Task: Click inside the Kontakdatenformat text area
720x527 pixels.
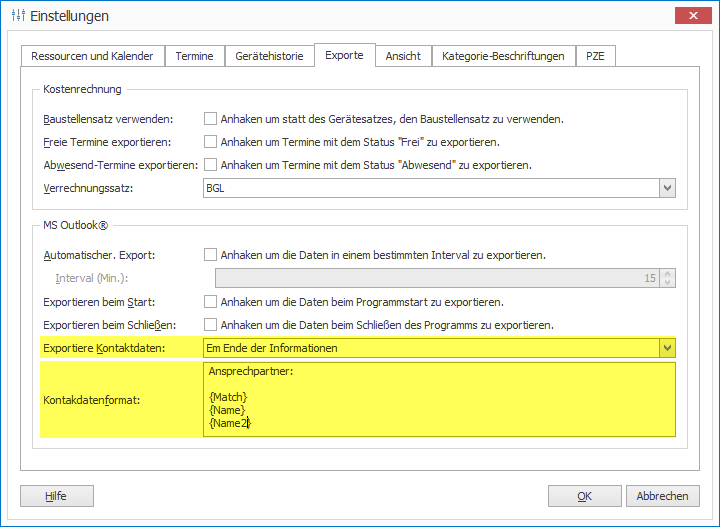Action: click(439, 399)
